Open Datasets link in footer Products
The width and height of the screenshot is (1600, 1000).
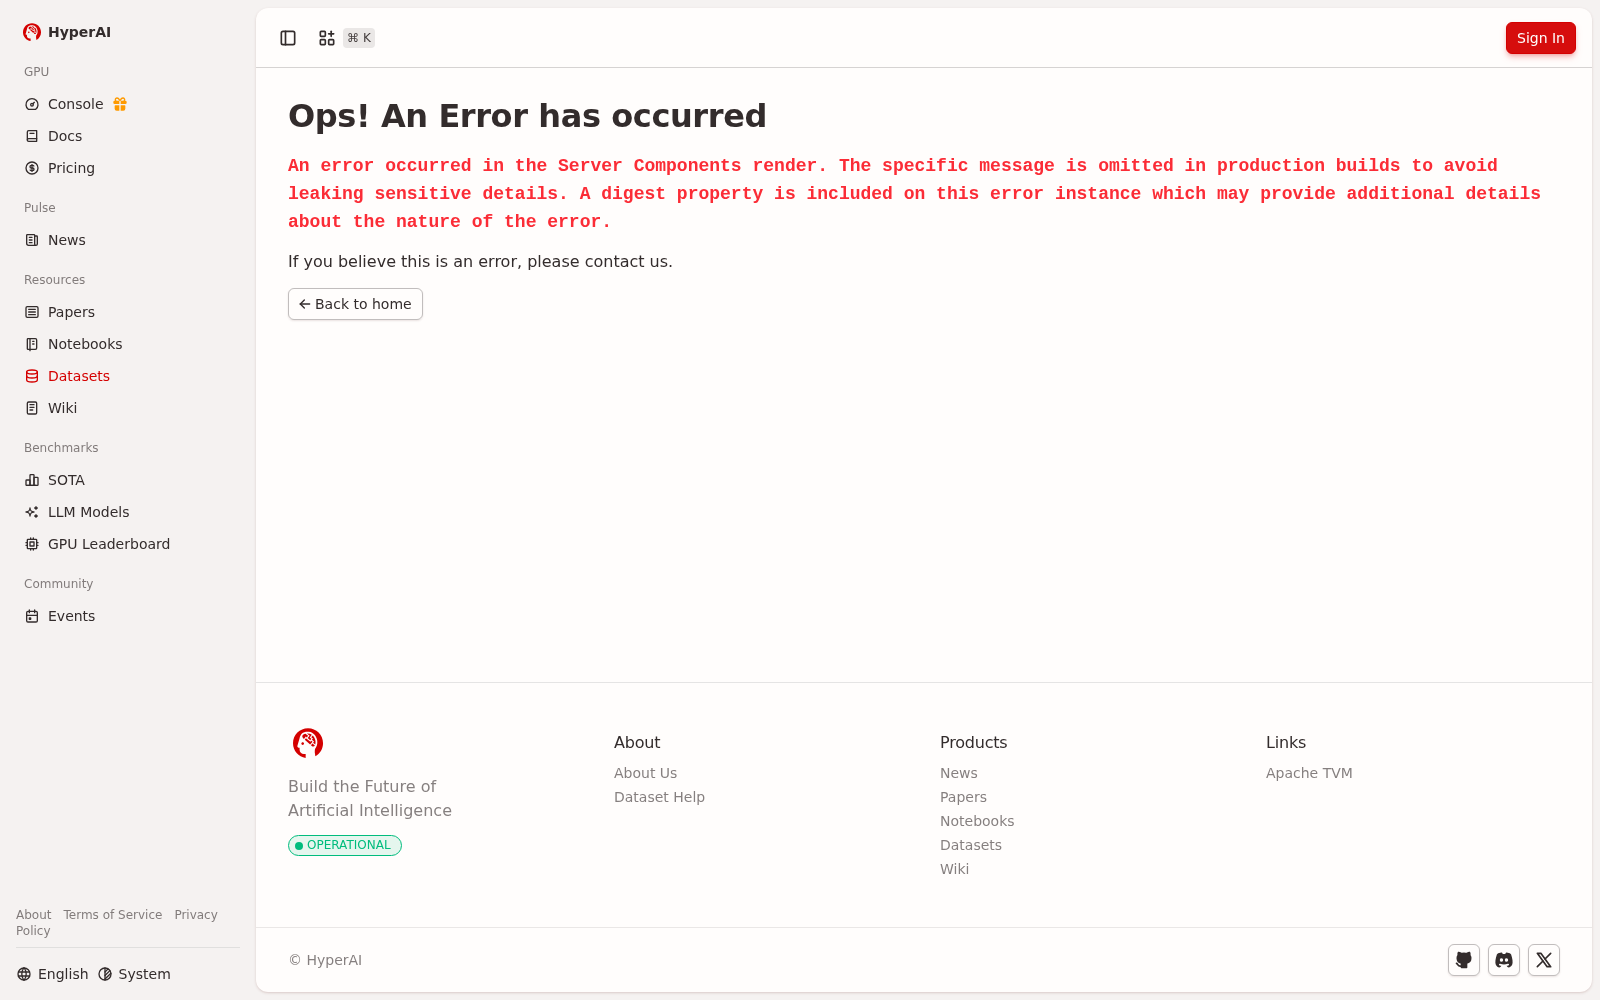pos(971,845)
